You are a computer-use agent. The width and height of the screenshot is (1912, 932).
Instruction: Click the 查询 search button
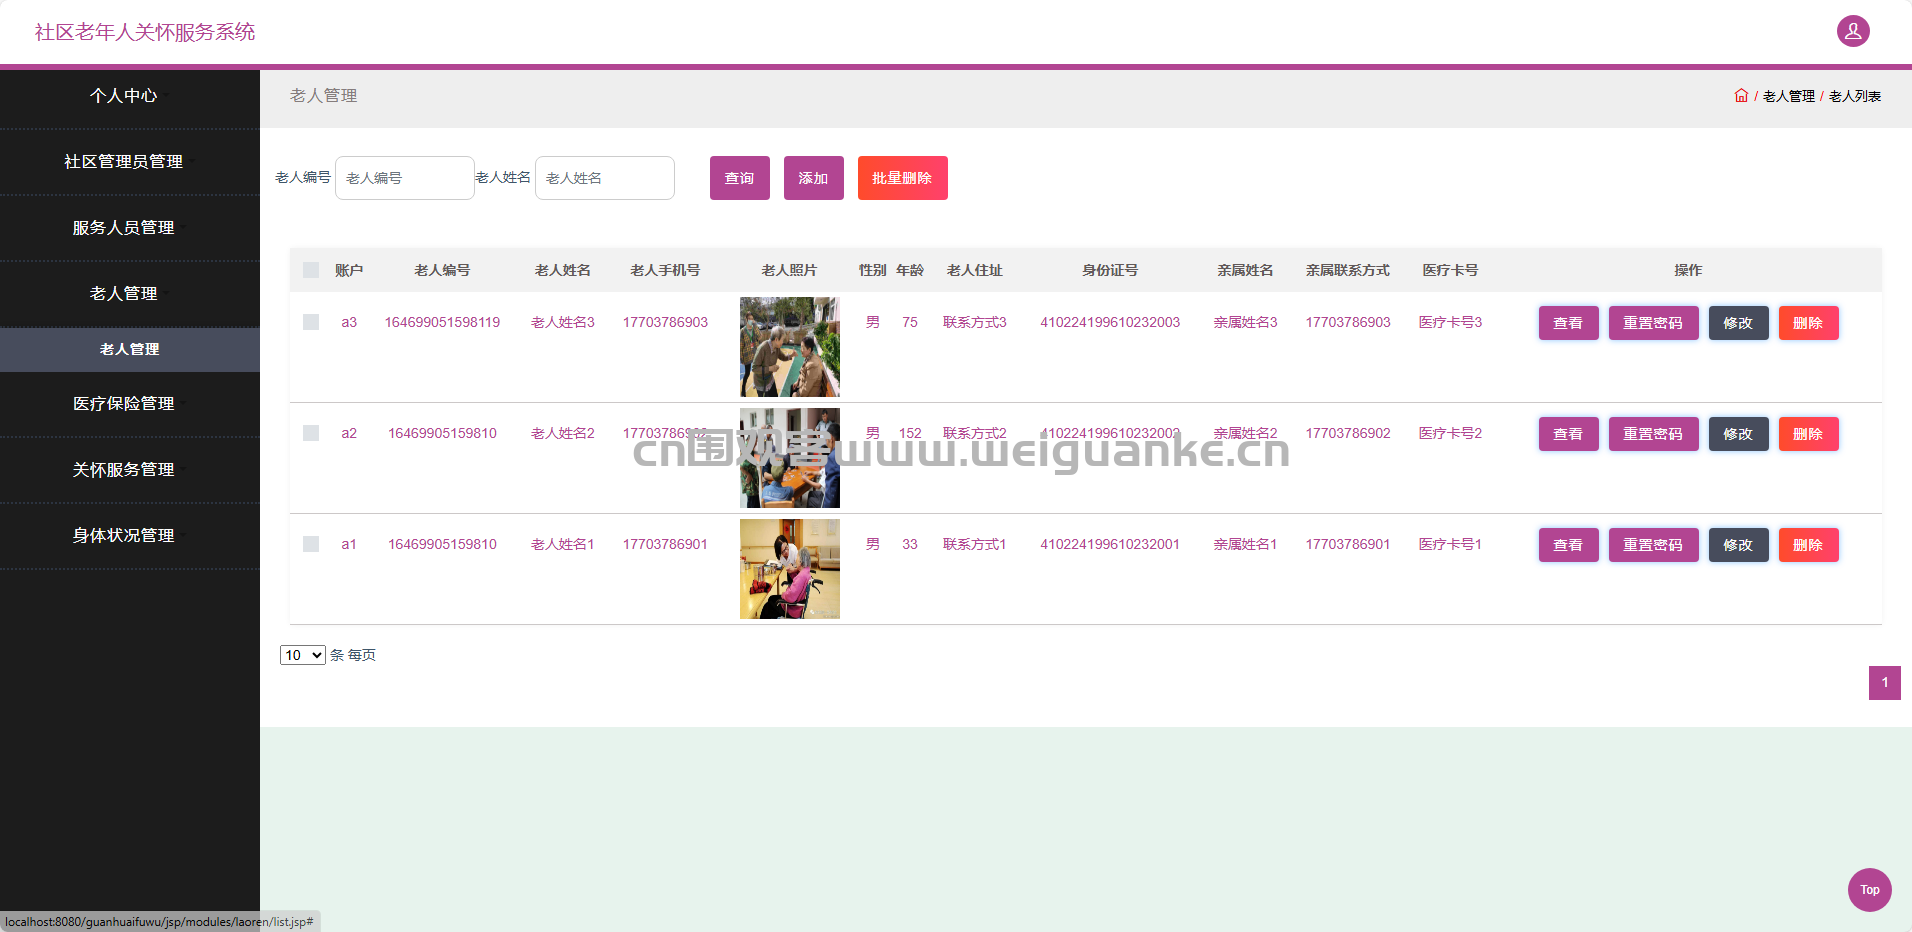click(740, 178)
